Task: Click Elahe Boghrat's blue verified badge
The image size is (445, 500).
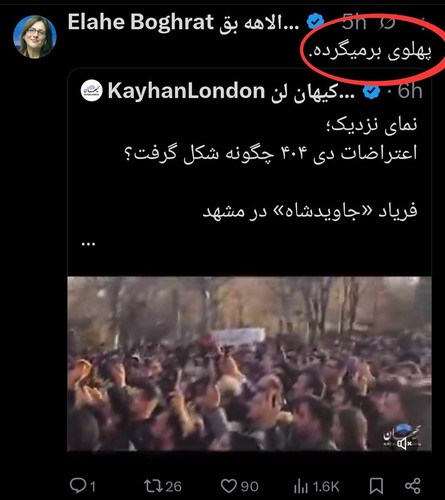Action: coord(315,22)
